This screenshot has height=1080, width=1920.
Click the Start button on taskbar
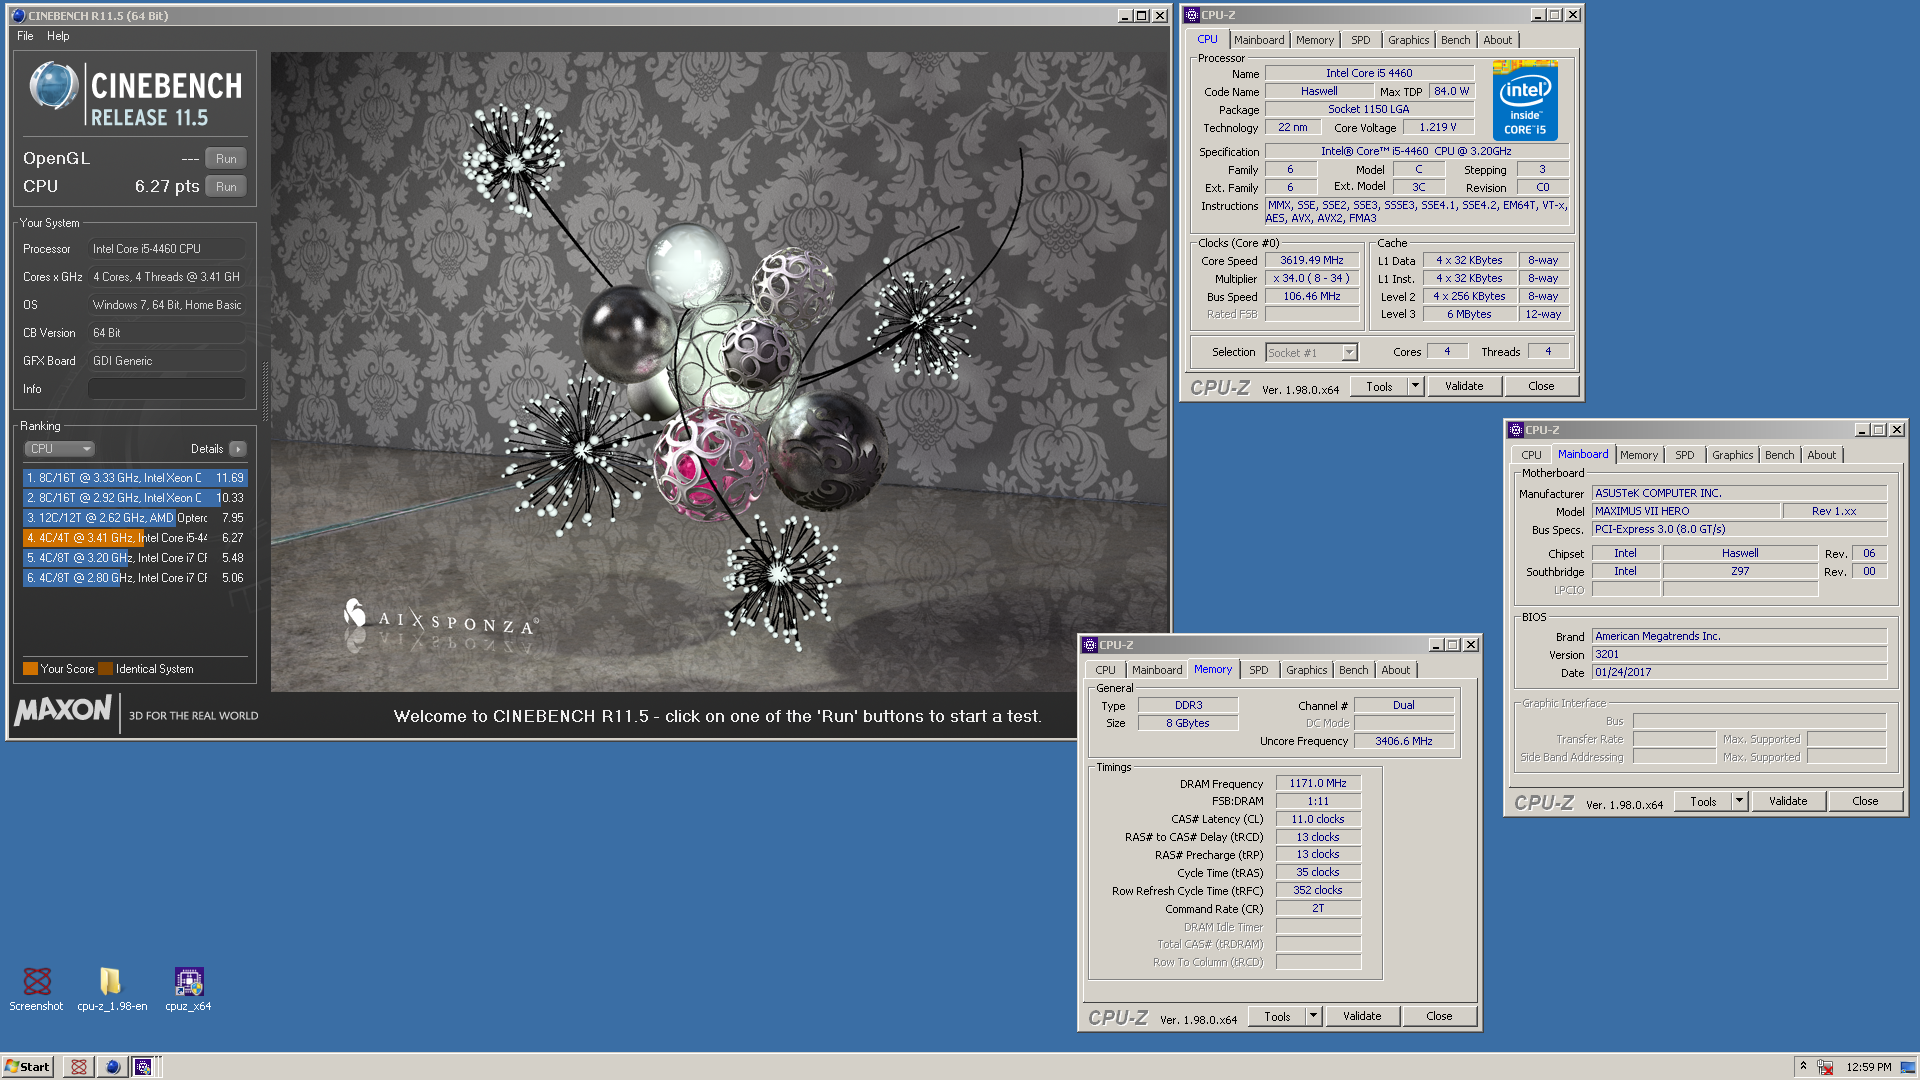pyautogui.click(x=27, y=1067)
